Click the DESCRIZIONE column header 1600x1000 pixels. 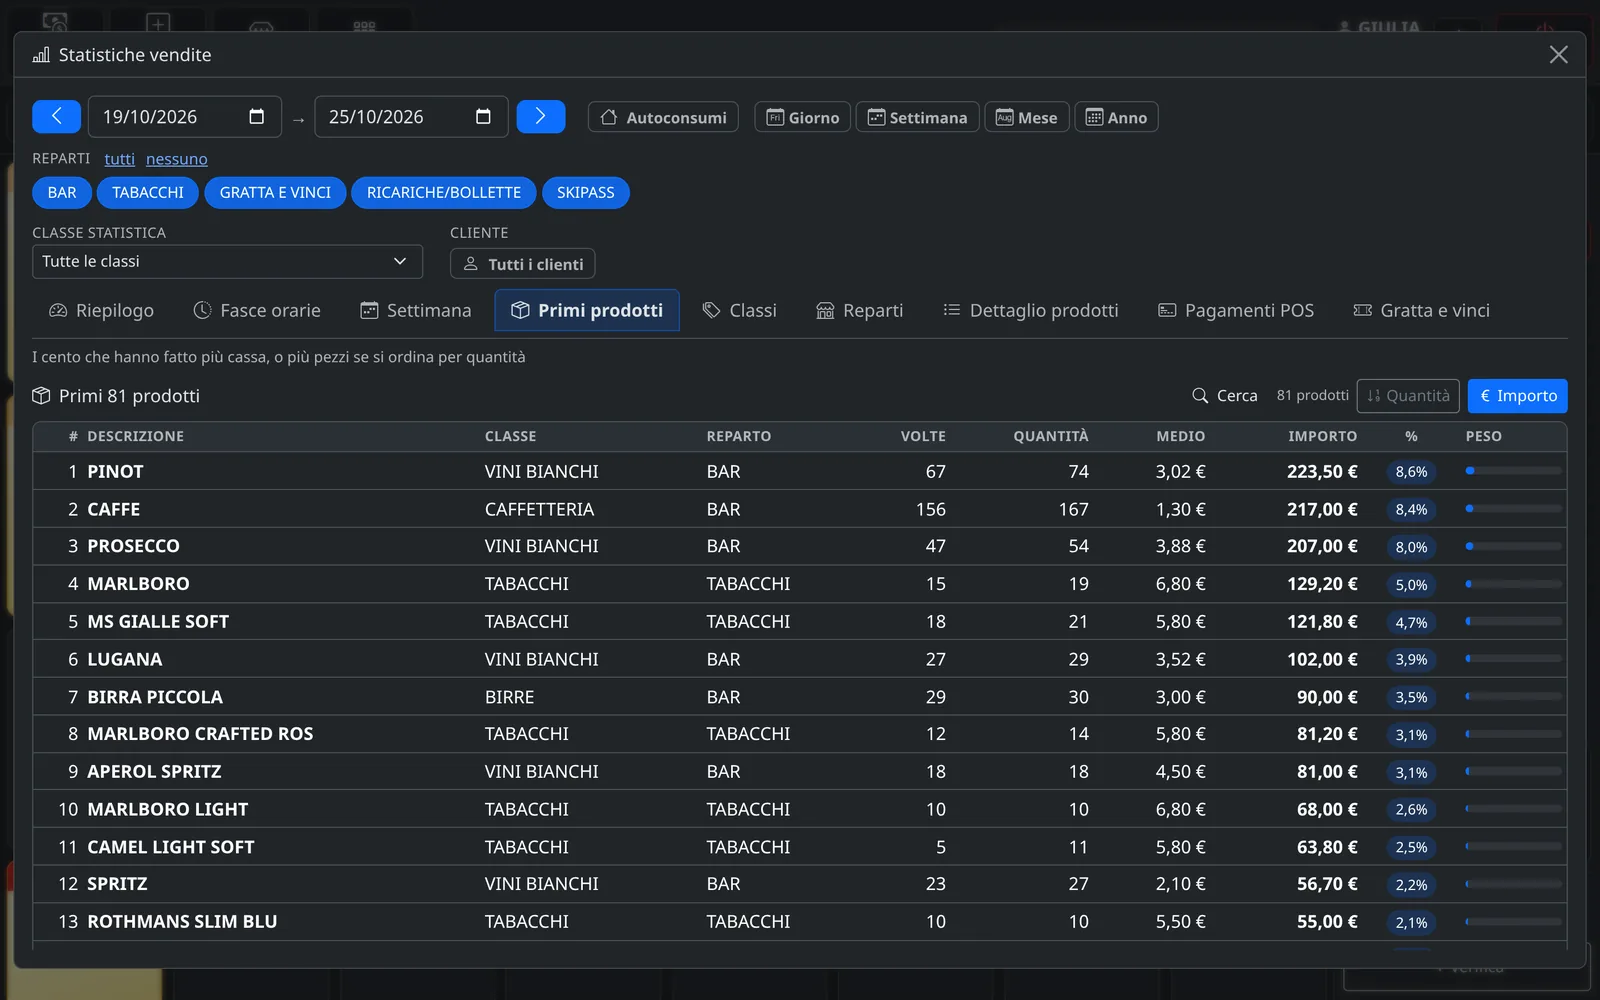coord(135,437)
